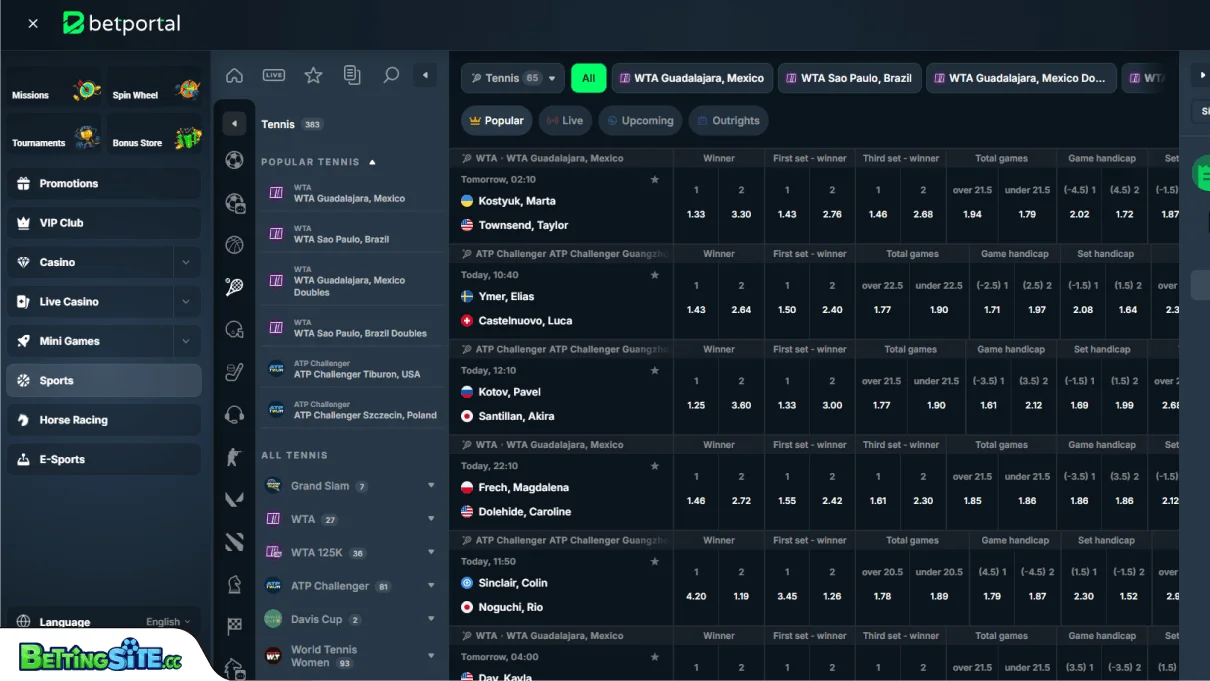
Task: Select the ice hockey stick icon
Action: [x=234, y=372]
